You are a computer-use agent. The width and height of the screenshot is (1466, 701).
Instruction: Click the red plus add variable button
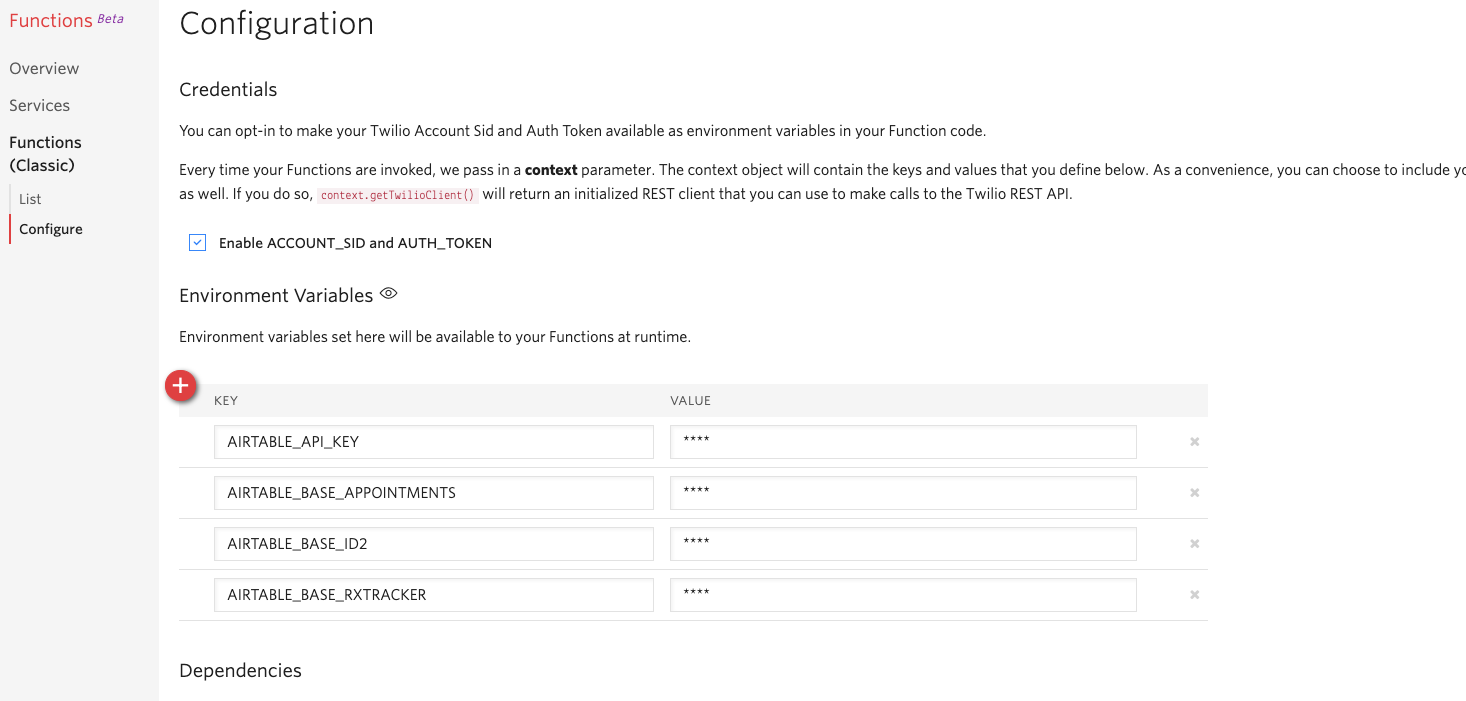pyautogui.click(x=181, y=386)
